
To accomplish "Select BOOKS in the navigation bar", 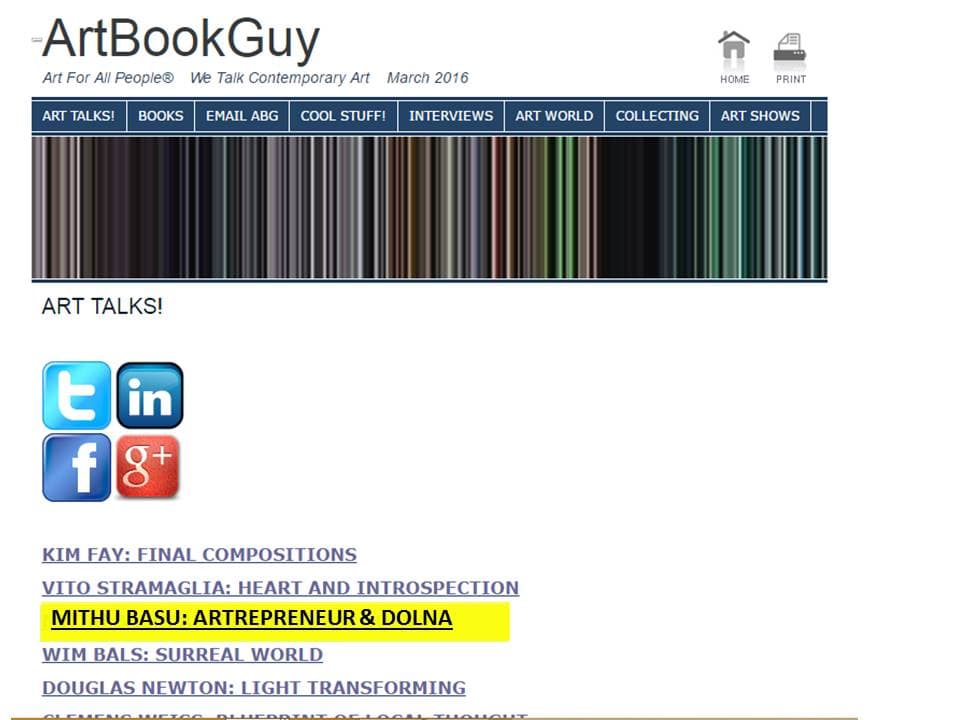I will click(x=160, y=116).
